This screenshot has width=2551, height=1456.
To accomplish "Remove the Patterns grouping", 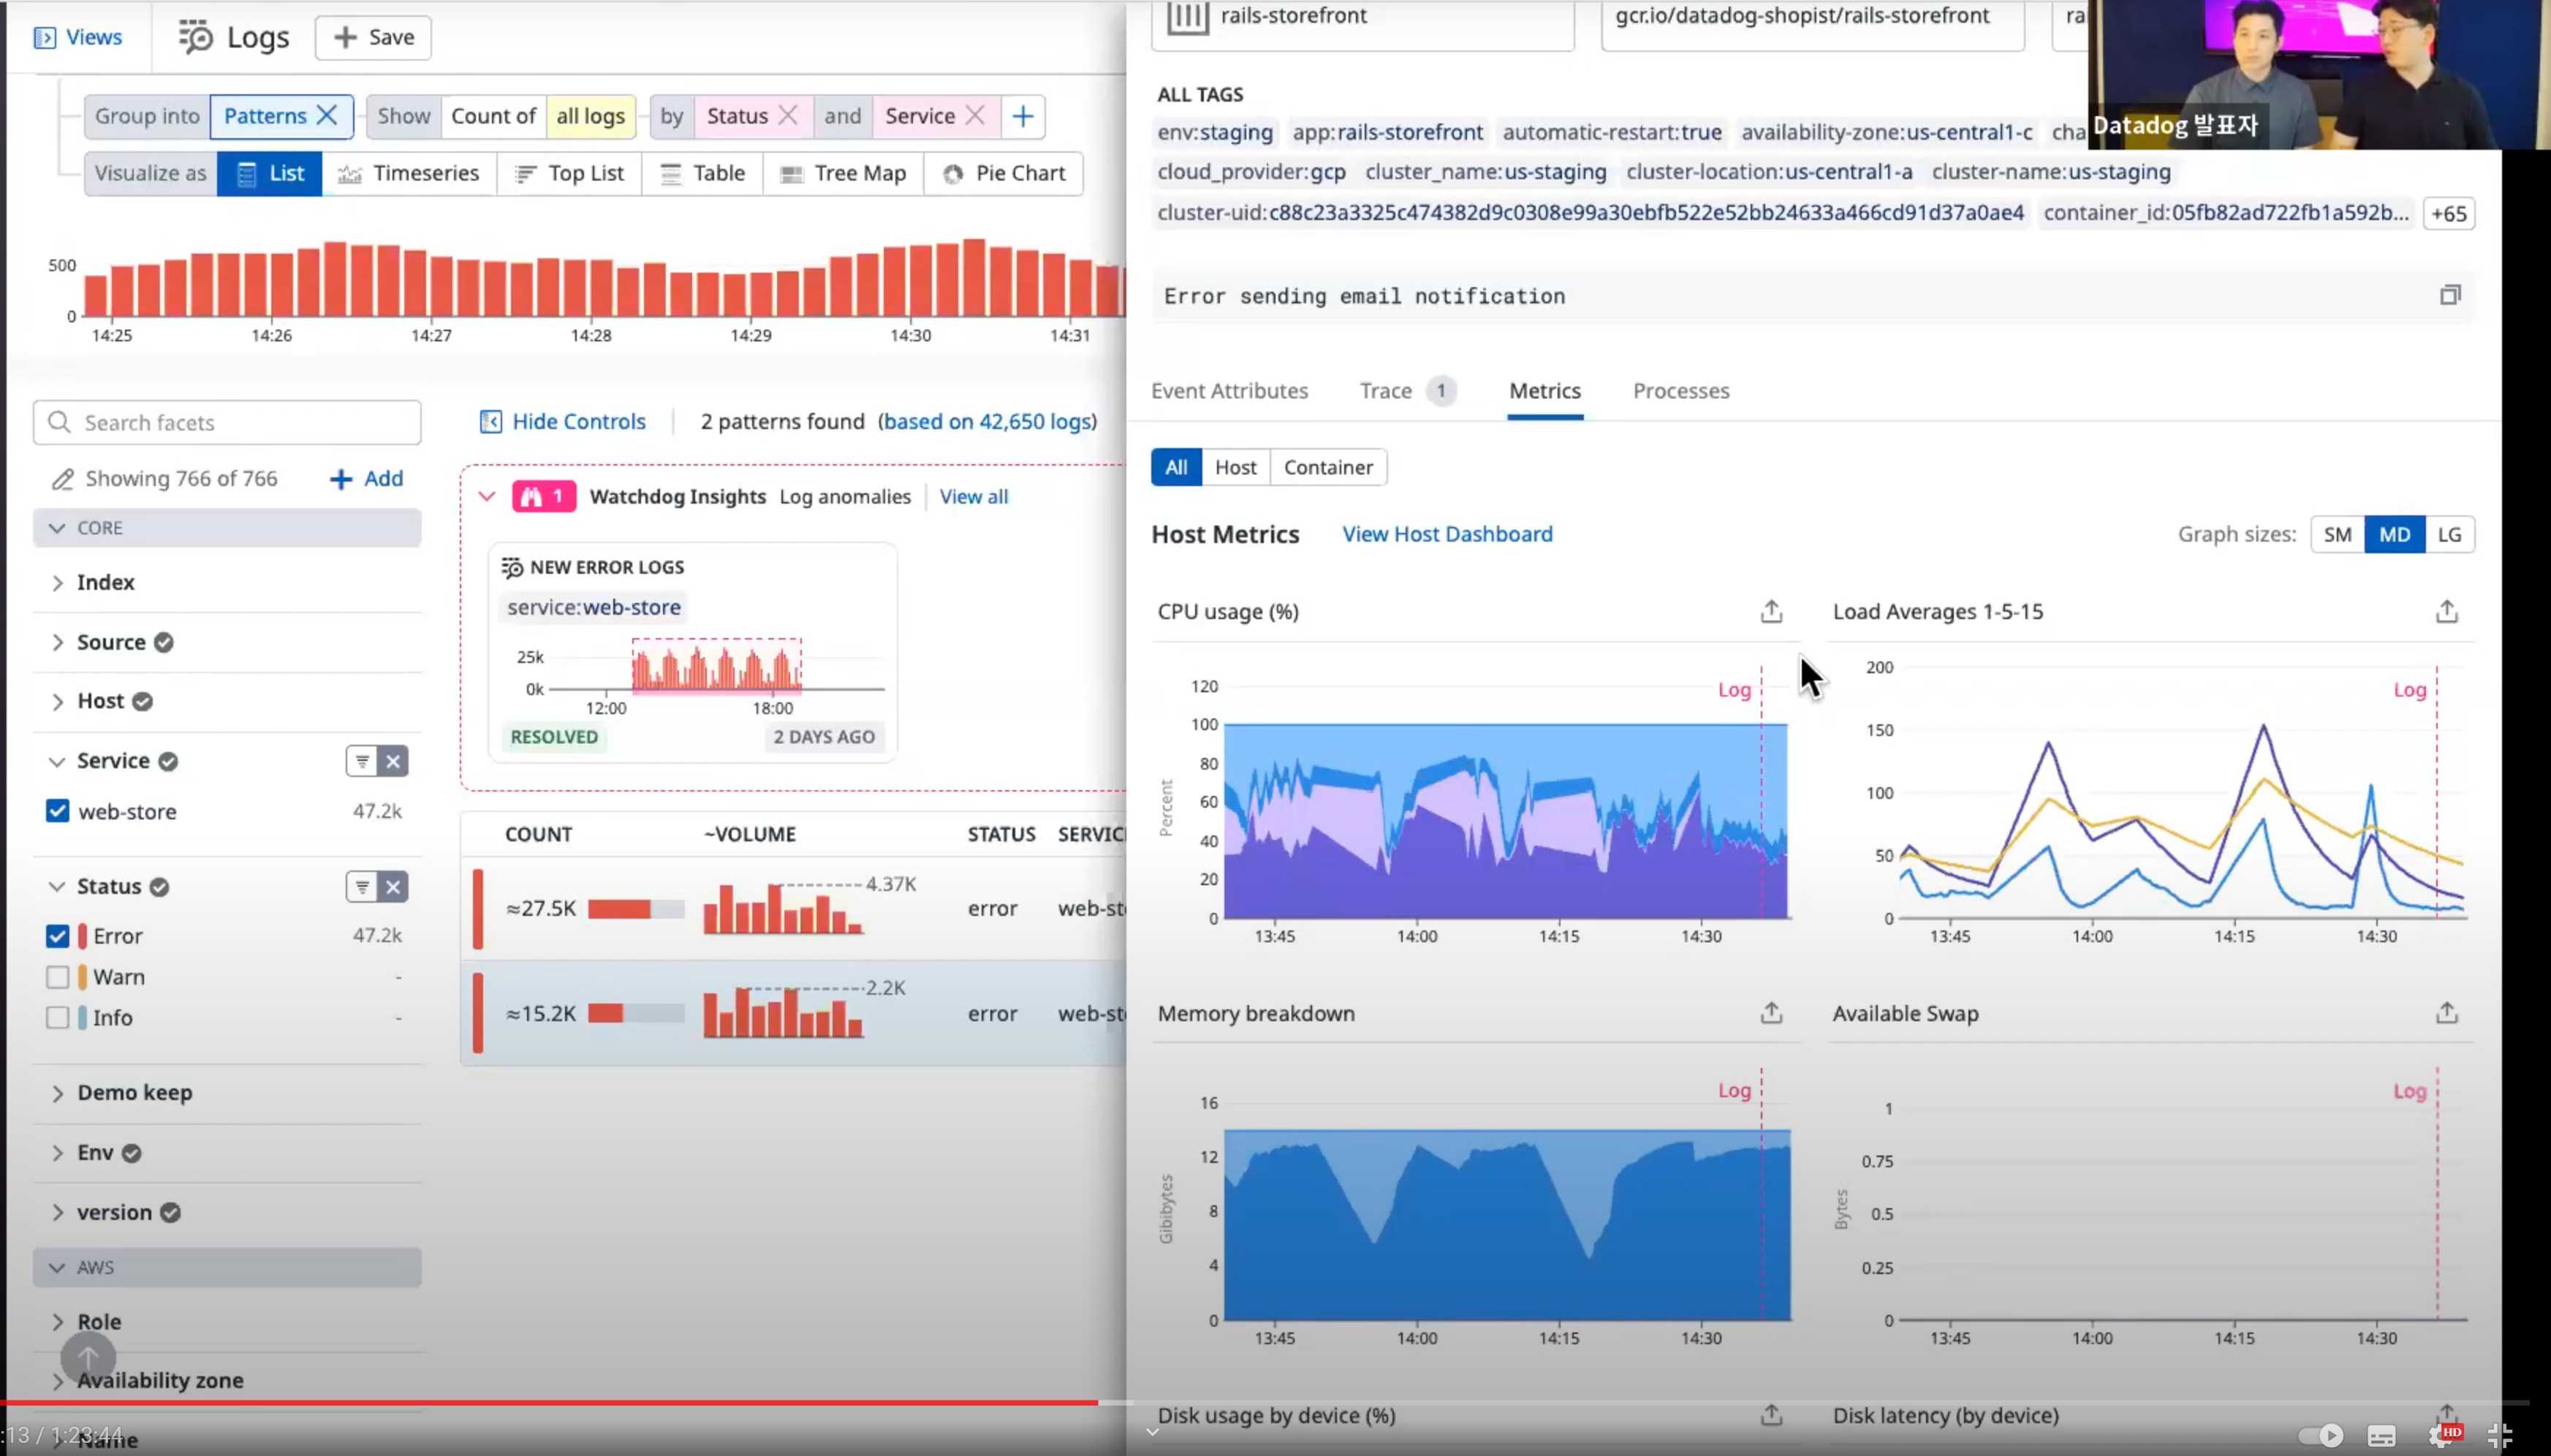I will click(x=327, y=116).
